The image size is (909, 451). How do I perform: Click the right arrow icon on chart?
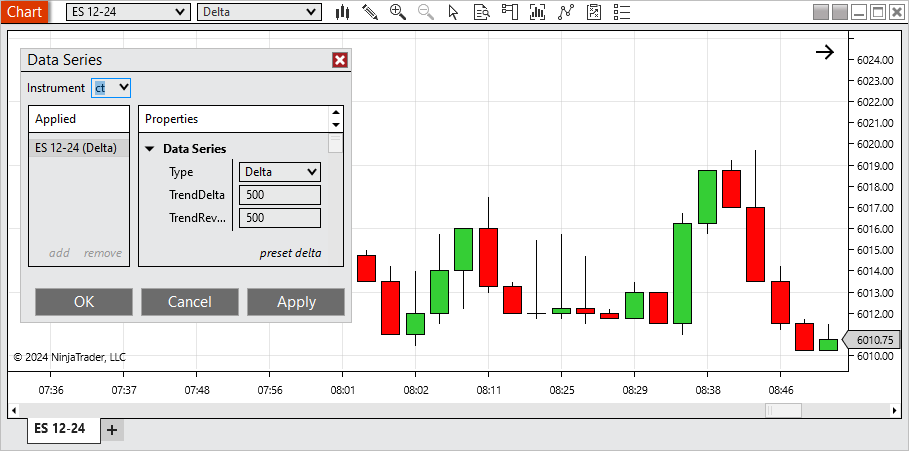pos(824,52)
